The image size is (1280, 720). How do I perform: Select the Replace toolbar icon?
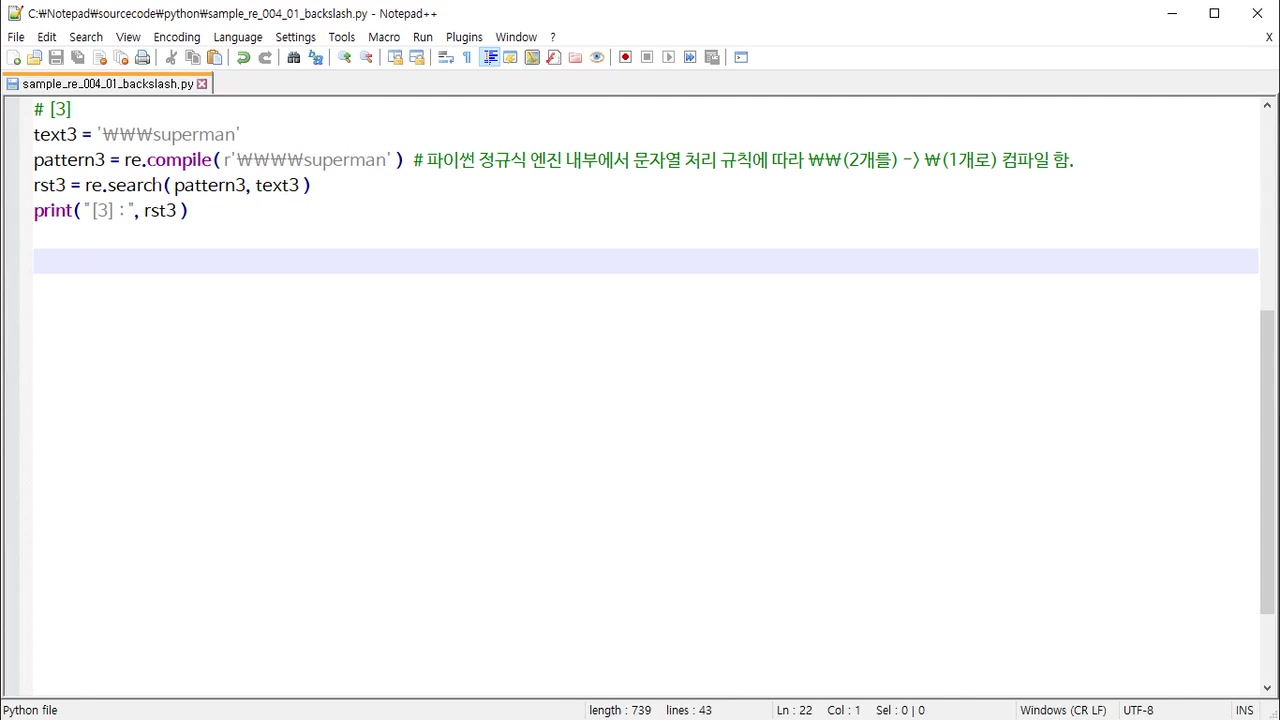tap(316, 57)
